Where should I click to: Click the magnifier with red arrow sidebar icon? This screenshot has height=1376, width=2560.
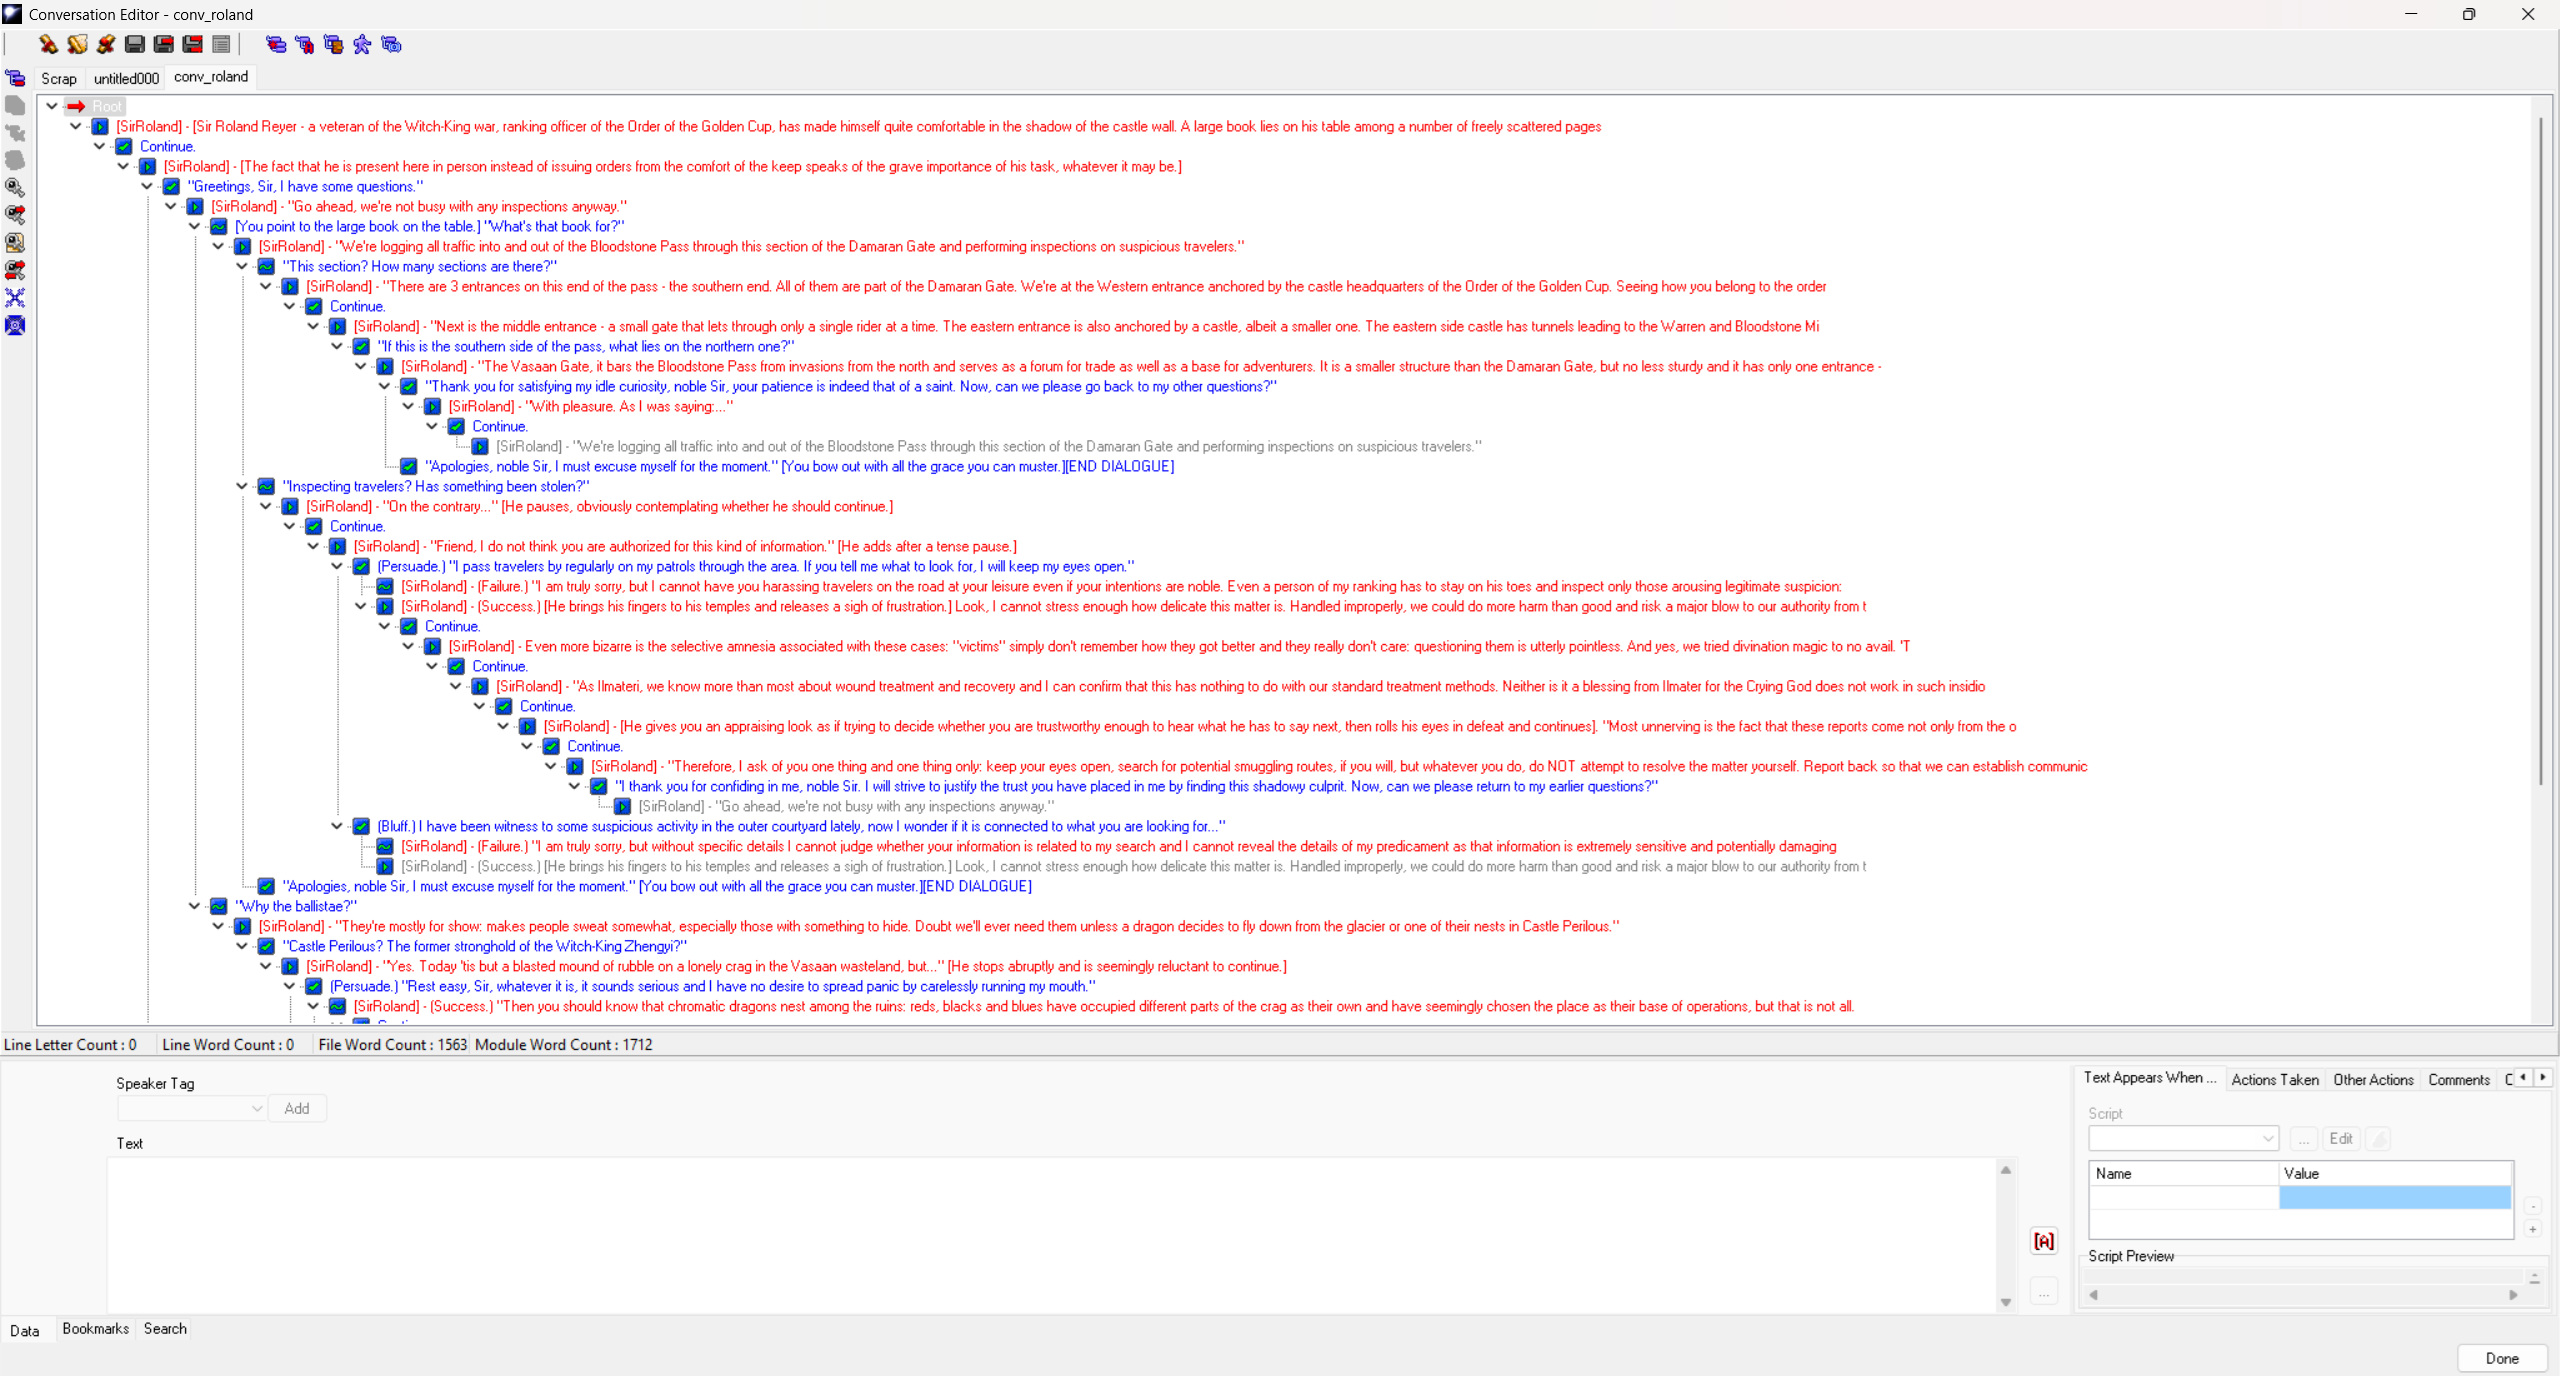(x=15, y=215)
